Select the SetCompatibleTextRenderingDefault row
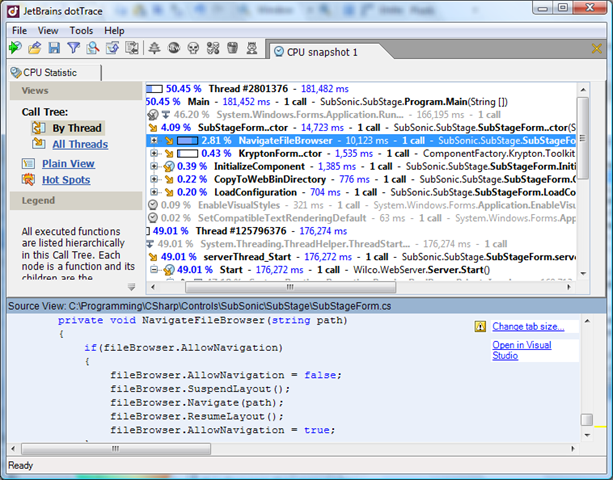613x480 pixels. pyautogui.click(x=361, y=218)
